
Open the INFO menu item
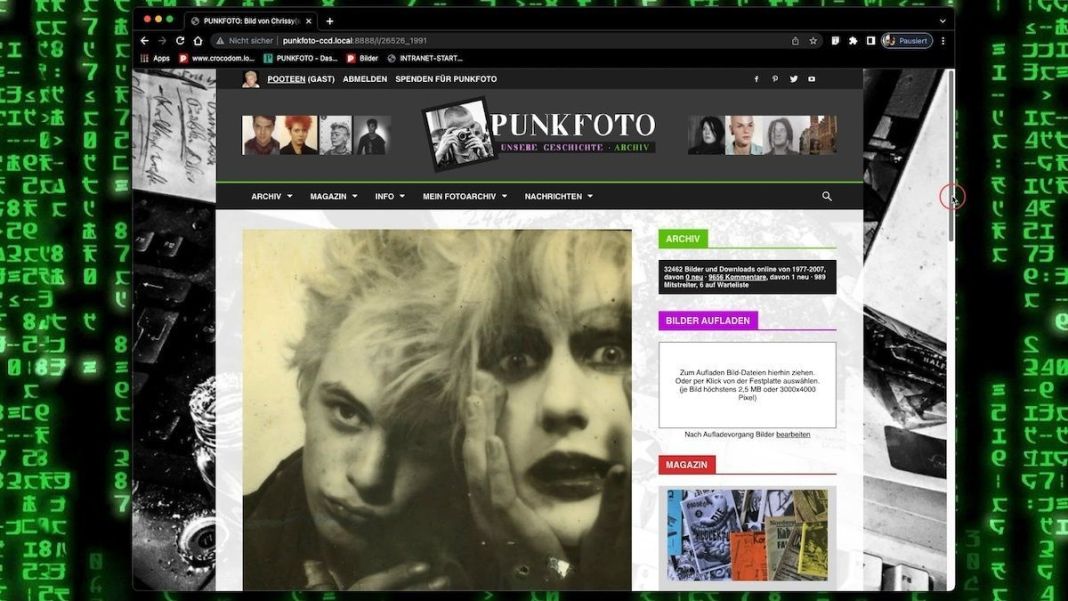point(390,197)
